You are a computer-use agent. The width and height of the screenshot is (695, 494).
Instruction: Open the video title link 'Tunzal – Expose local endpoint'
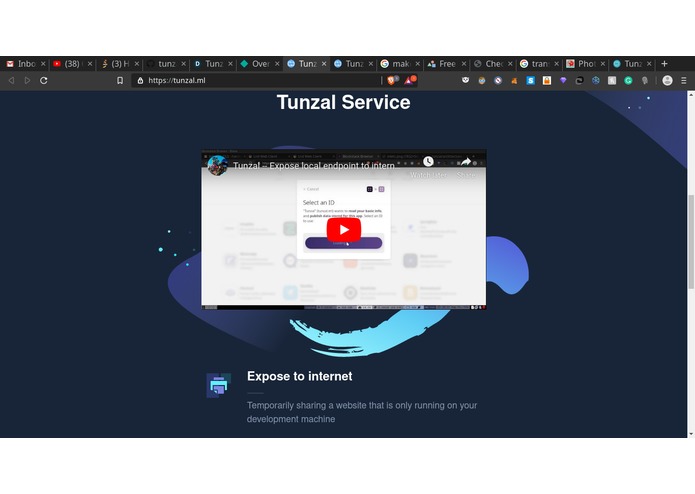[x=314, y=166]
